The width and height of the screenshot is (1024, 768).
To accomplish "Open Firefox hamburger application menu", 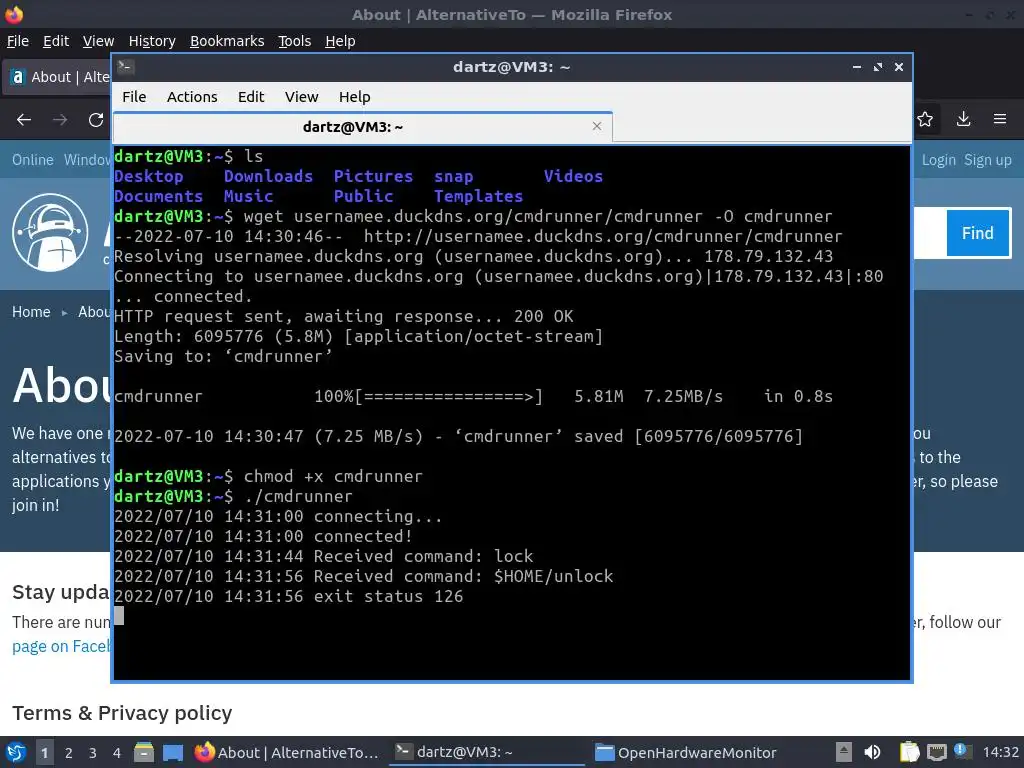I will (1000, 119).
